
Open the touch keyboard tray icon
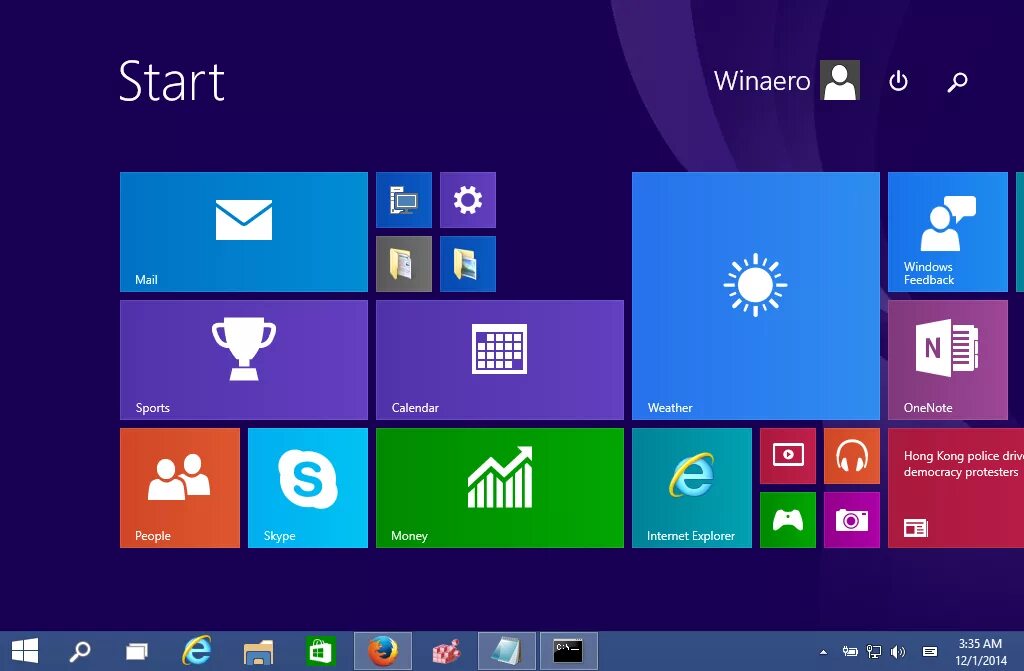coord(930,651)
